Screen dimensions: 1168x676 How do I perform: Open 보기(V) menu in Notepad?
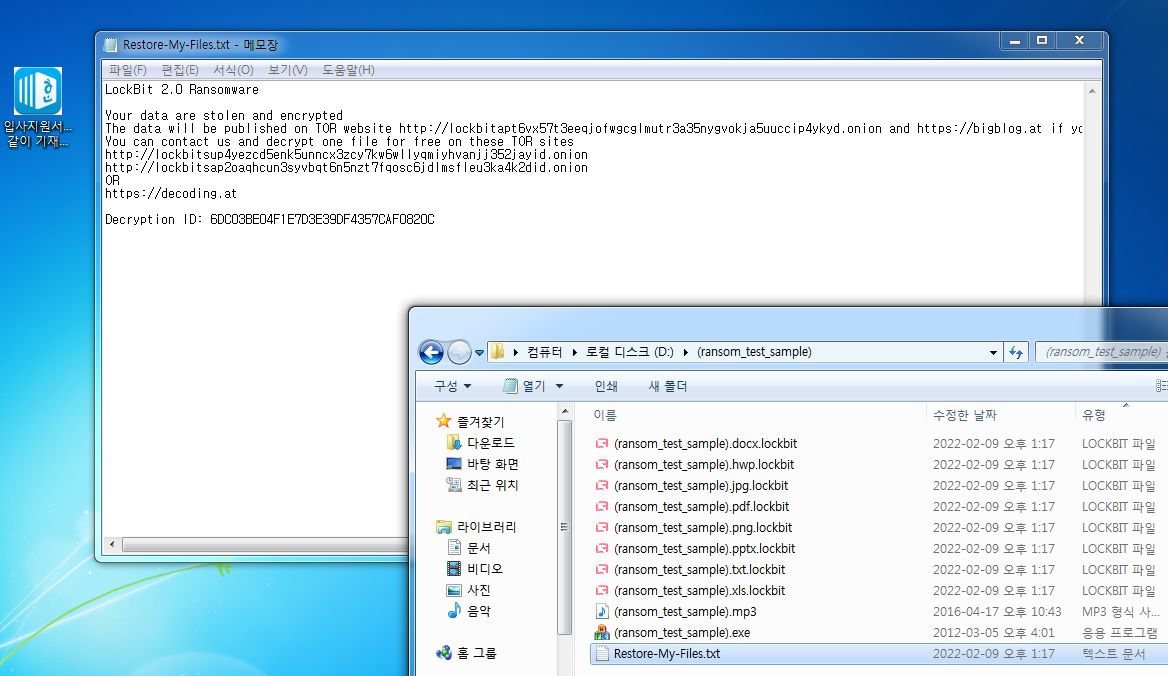(288, 70)
